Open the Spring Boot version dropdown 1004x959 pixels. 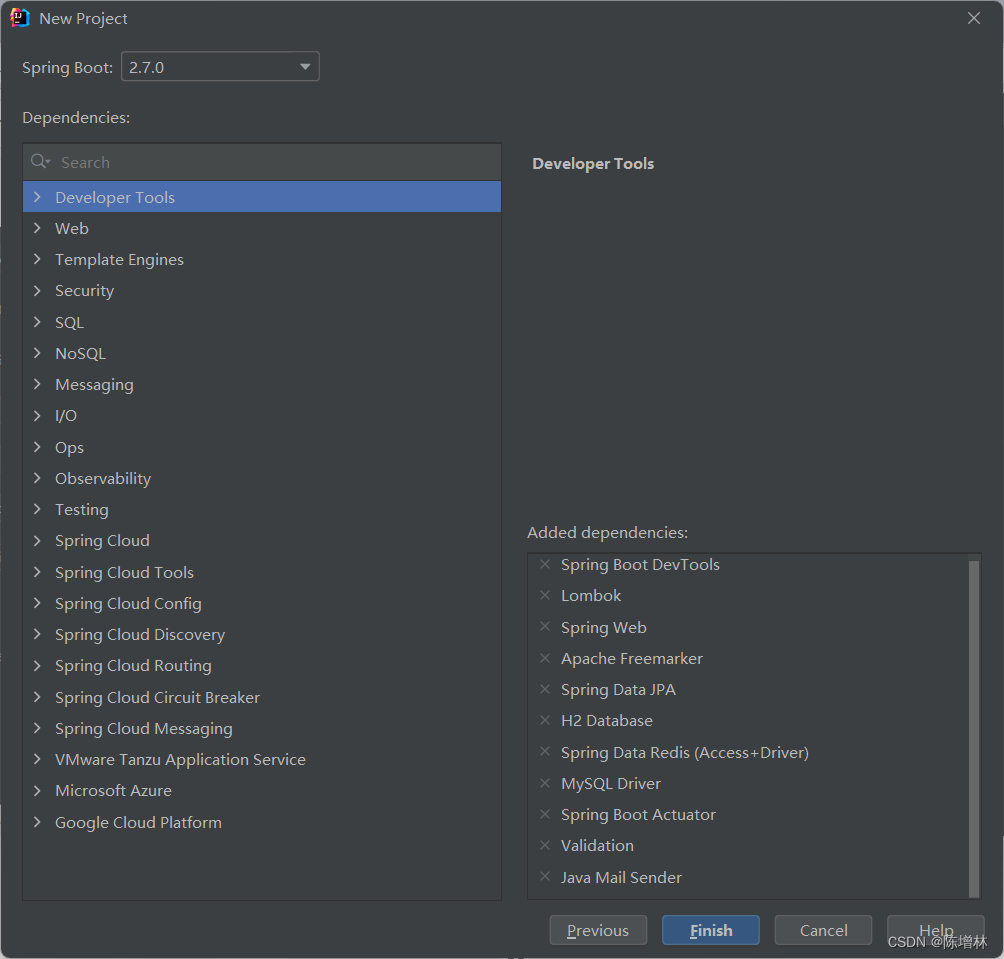(220, 67)
